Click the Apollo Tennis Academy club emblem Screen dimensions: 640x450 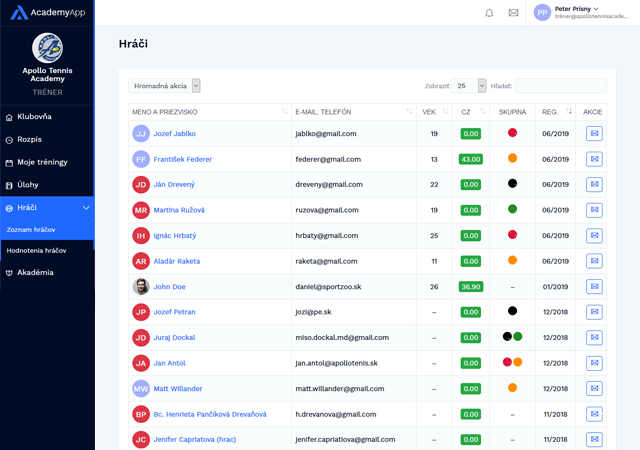pyautogui.click(x=47, y=48)
